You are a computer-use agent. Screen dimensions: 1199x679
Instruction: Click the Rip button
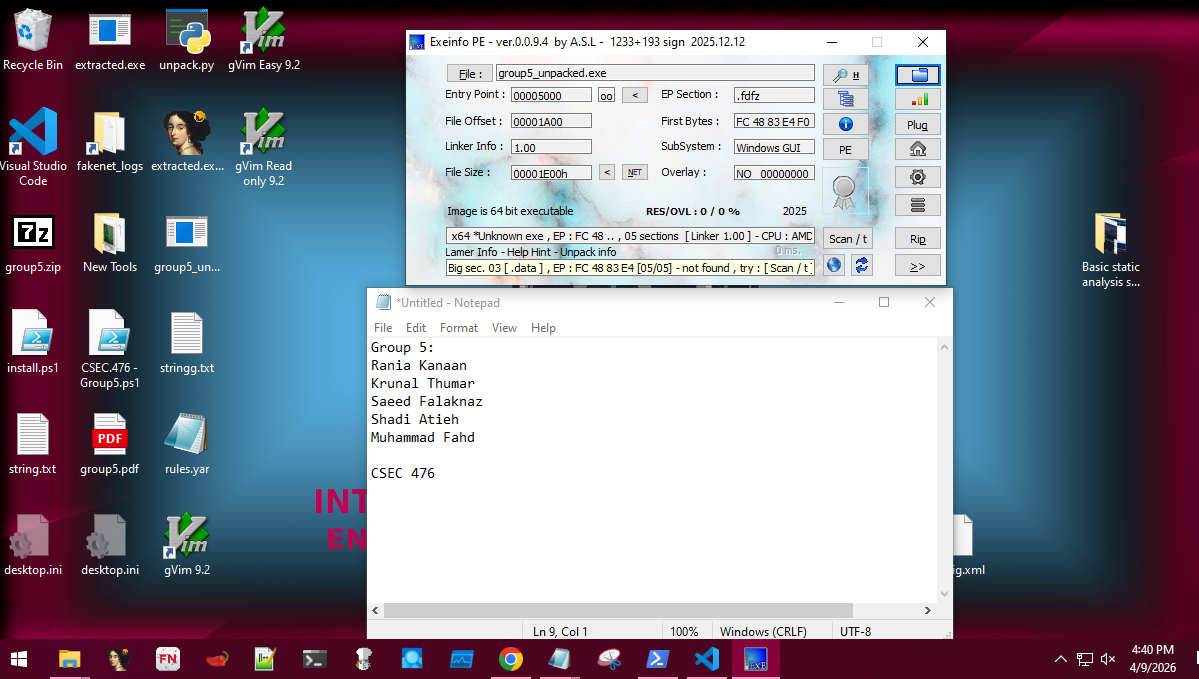tap(918, 239)
